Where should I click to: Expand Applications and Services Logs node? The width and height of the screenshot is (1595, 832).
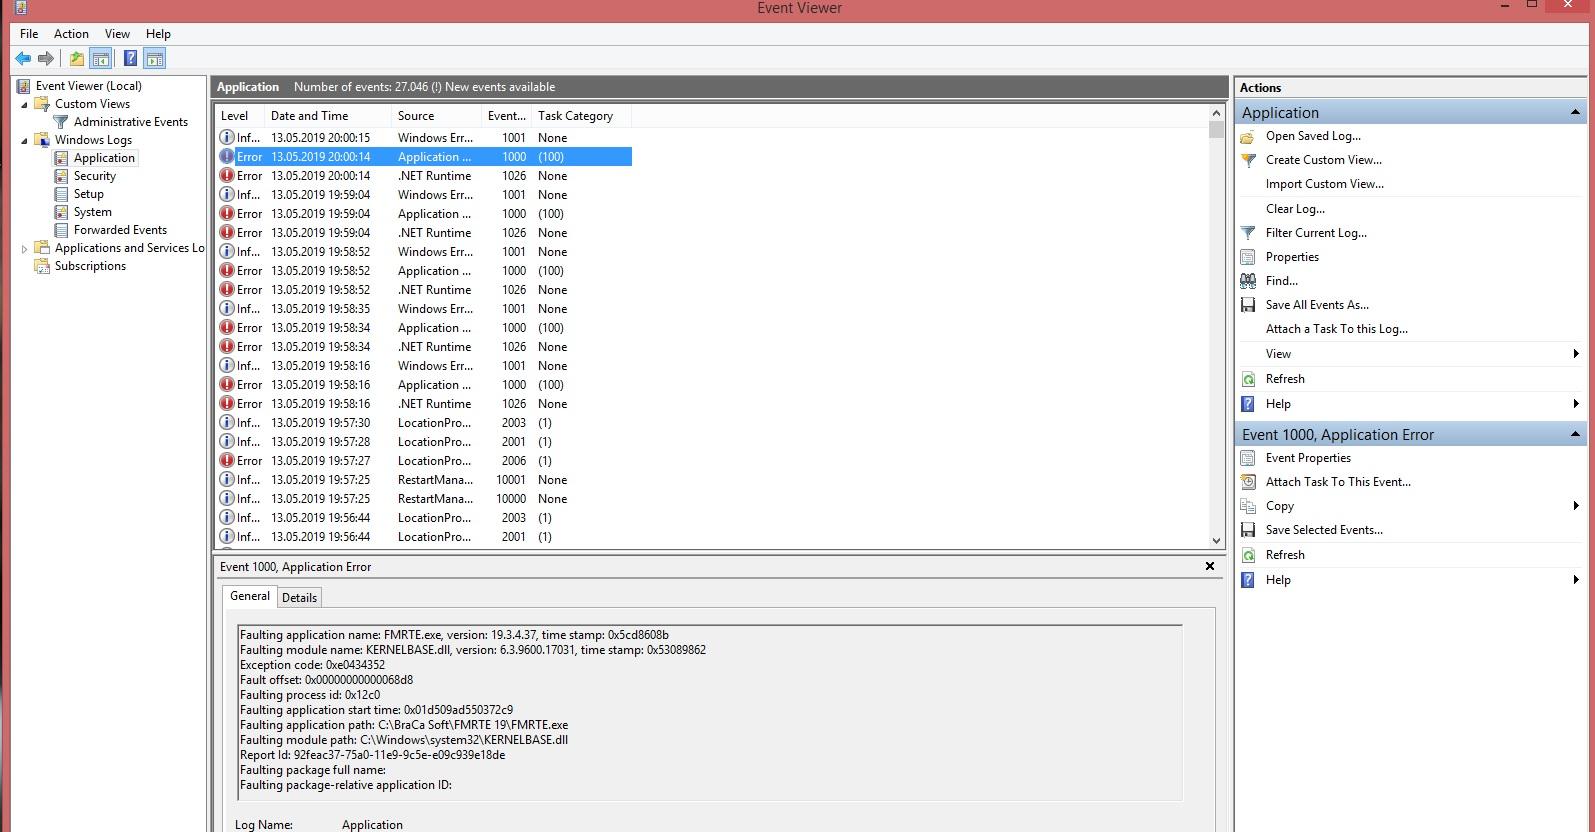click(x=25, y=249)
